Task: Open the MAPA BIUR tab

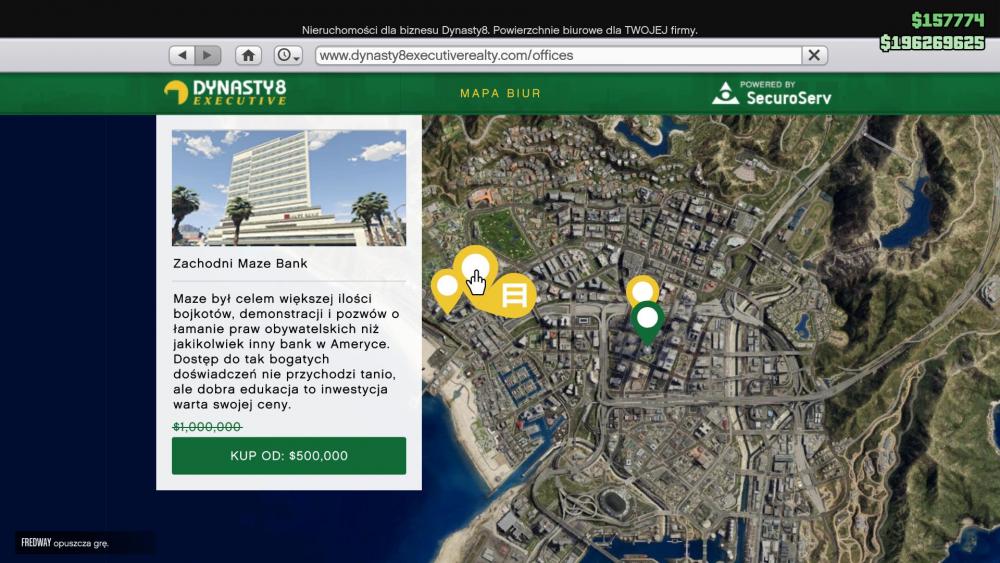Action: (501, 93)
